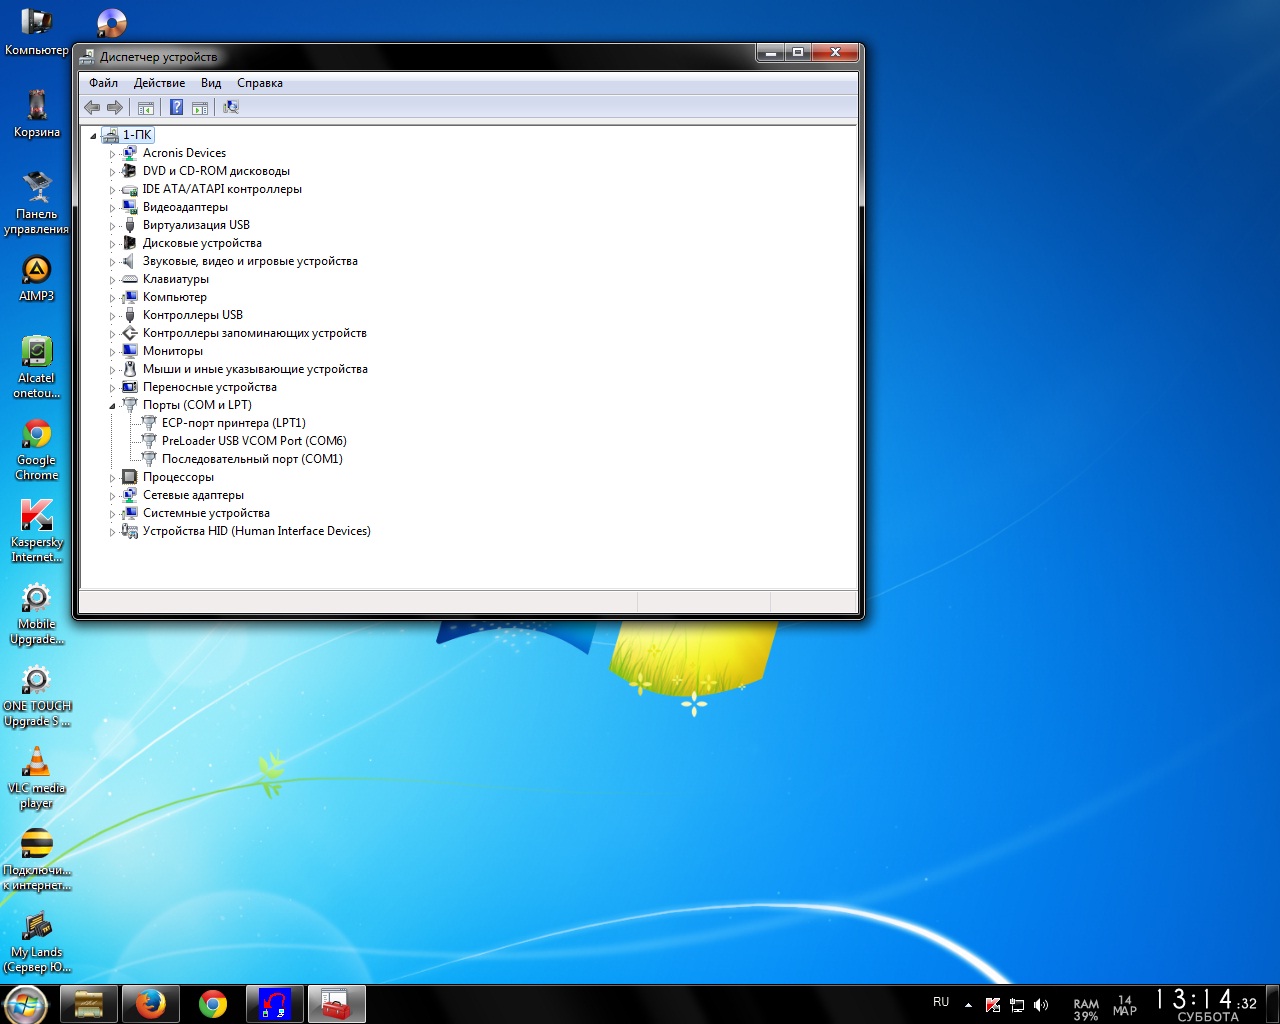1280x1024 pixels.
Task: Click the My Lands desktop icon
Action: point(37,941)
